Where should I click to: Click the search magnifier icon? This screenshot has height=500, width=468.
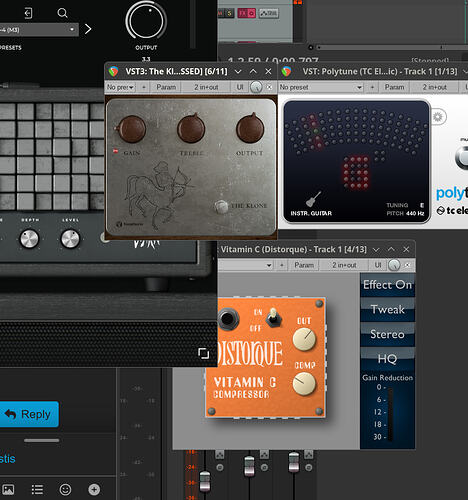tap(62, 13)
